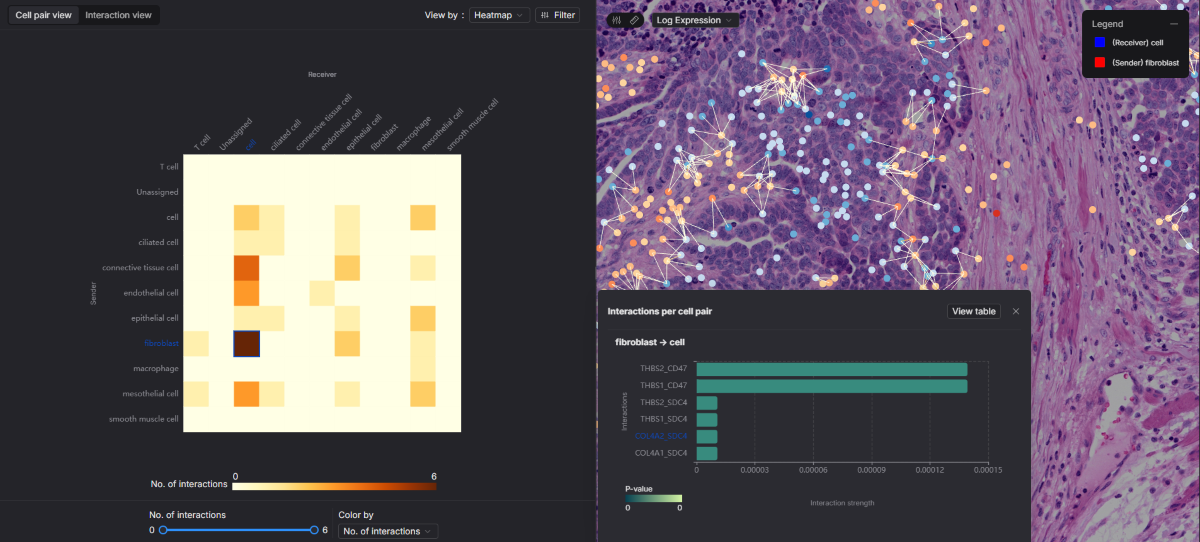Open the image adjustment sliders icon
1200x542 pixels.
(616, 20)
